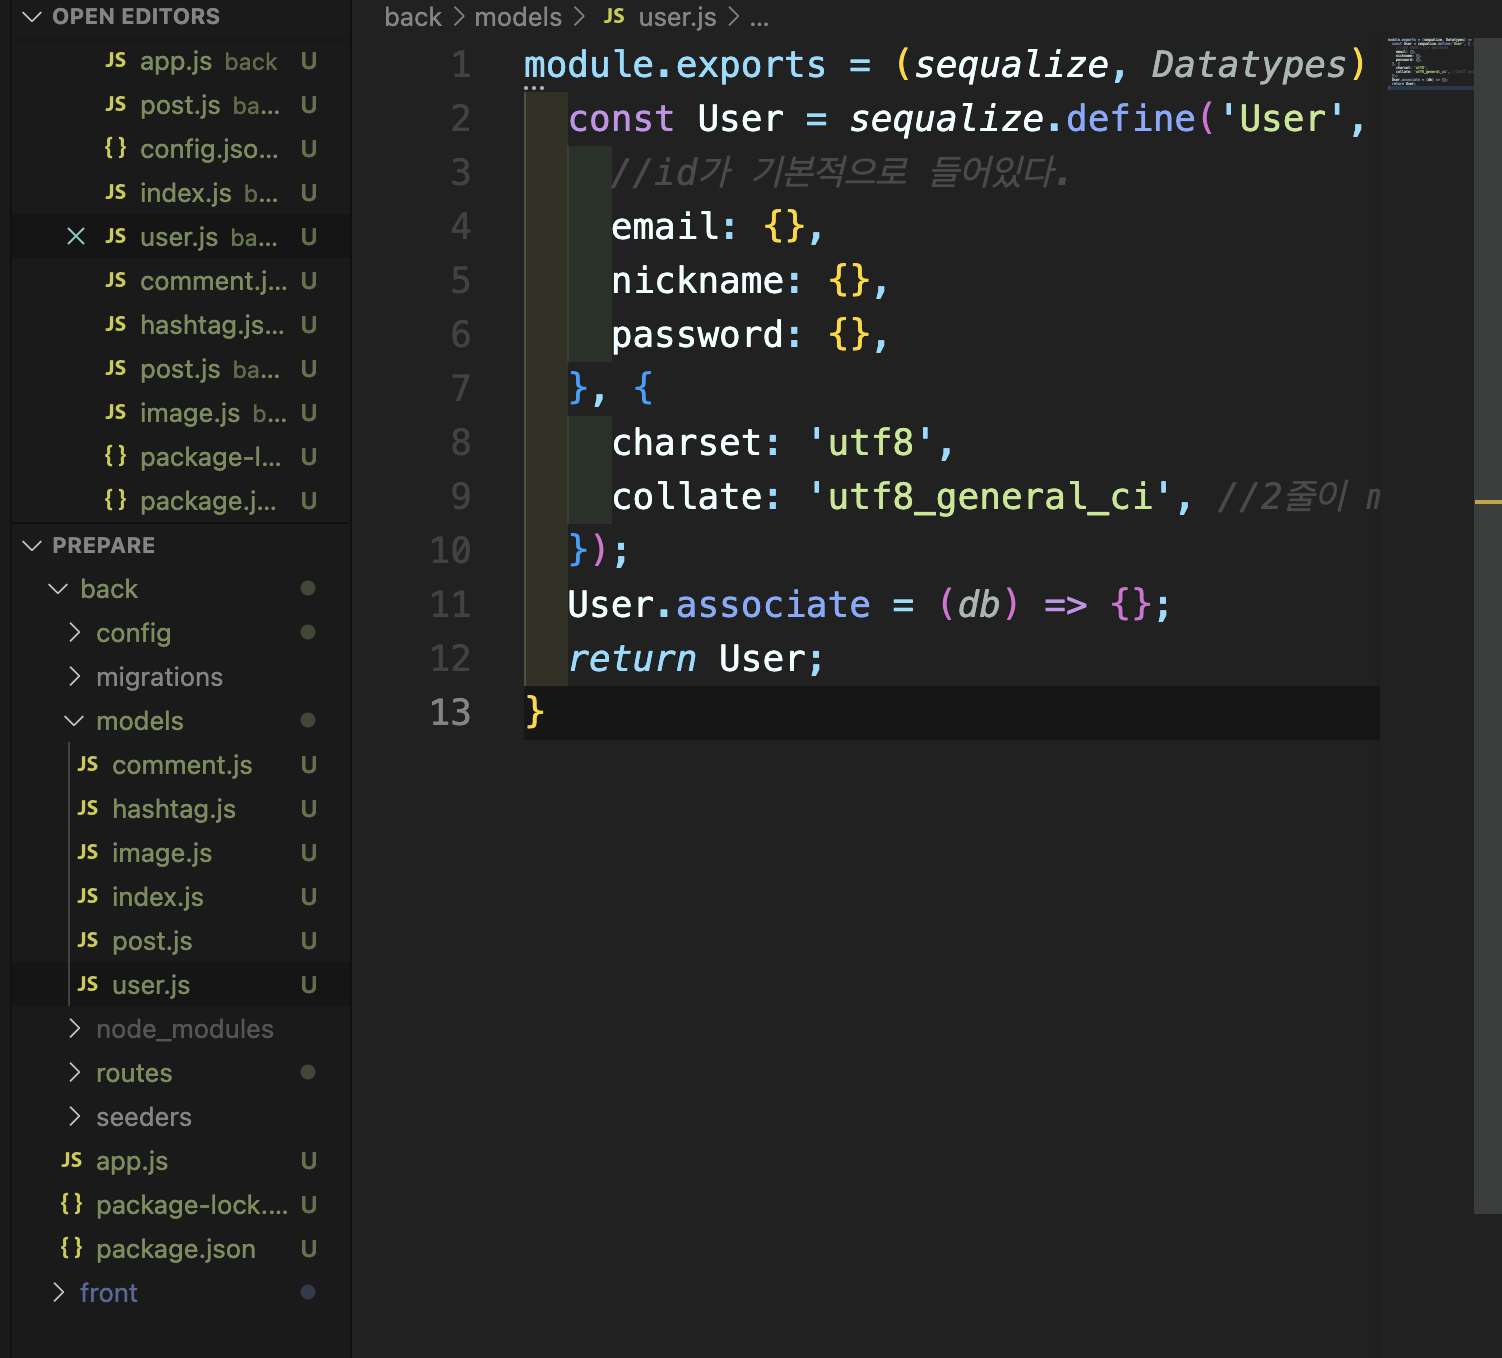Select comment.js in open editors list
Image resolution: width=1502 pixels, height=1358 pixels.
[x=181, y=281]
